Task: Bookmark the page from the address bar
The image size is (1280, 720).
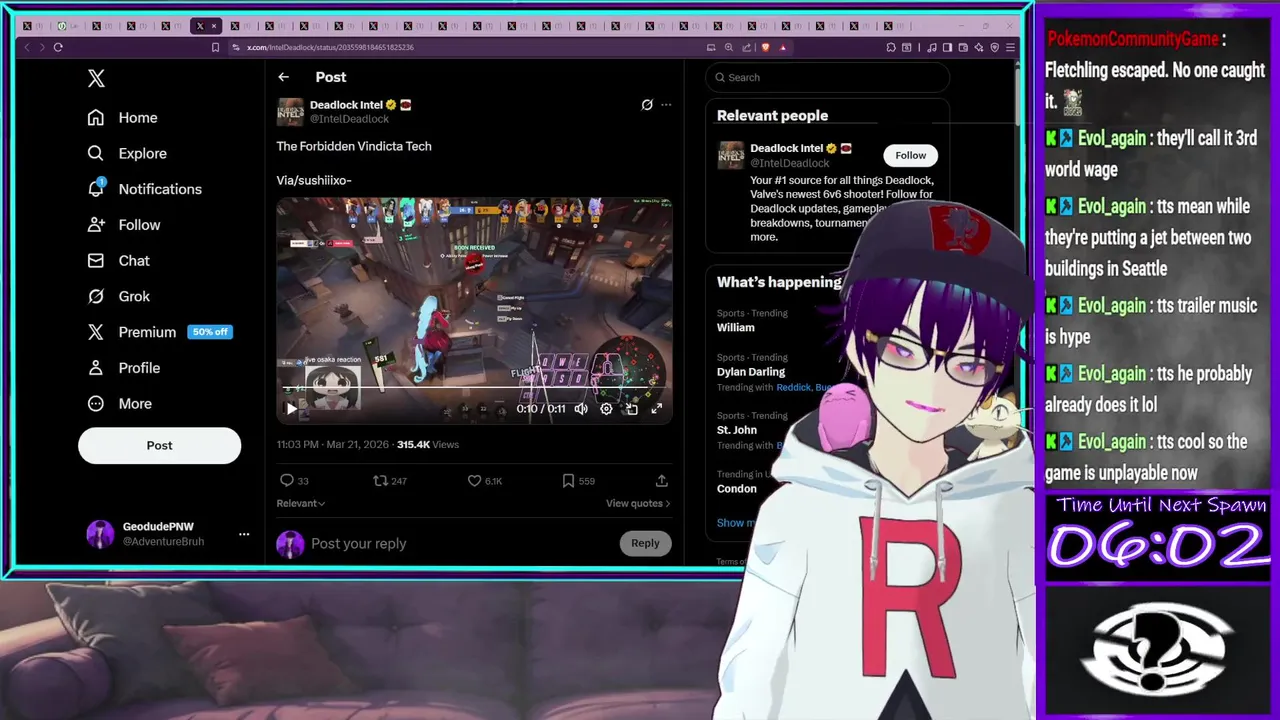Action: pos(215,47)
